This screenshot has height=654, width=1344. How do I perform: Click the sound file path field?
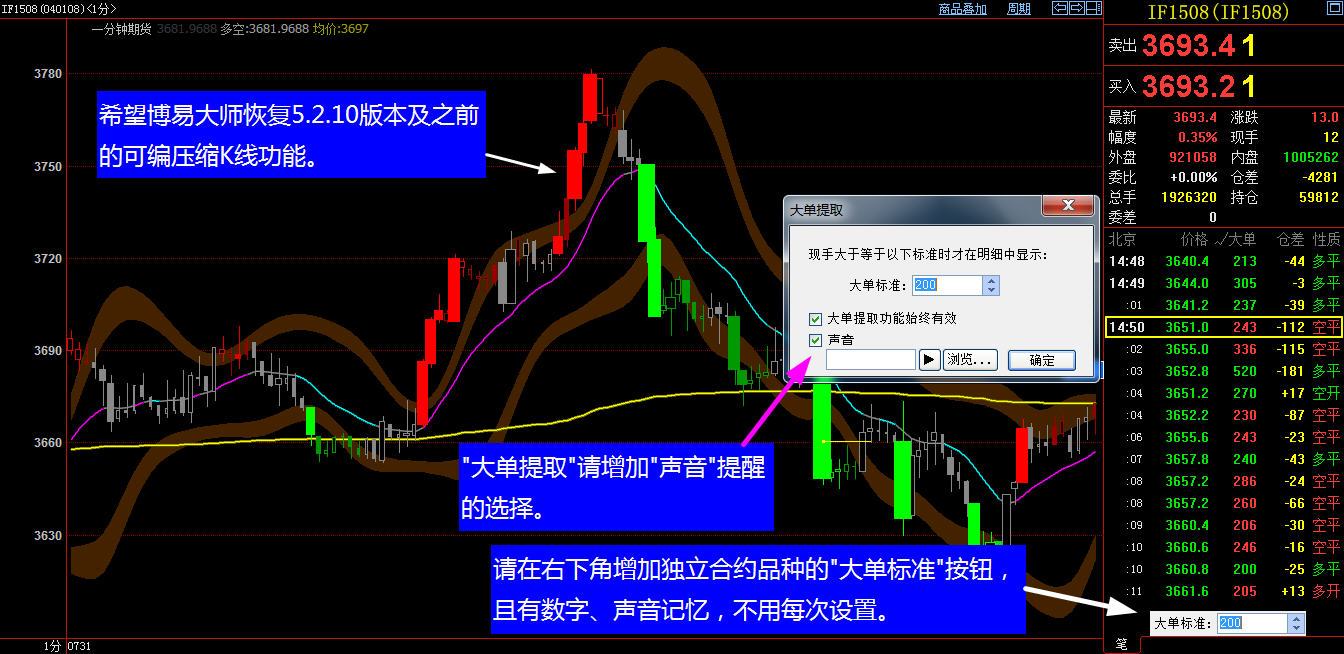pos(871,360)
